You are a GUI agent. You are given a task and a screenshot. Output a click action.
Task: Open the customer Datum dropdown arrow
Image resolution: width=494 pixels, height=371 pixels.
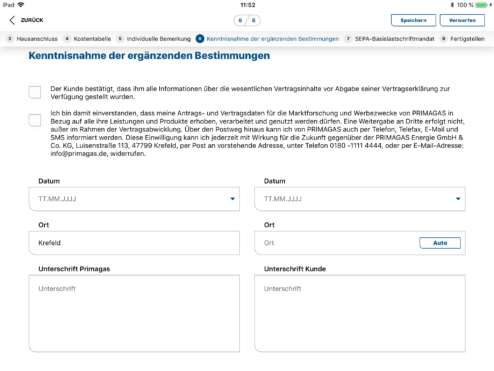coord(458,199)
